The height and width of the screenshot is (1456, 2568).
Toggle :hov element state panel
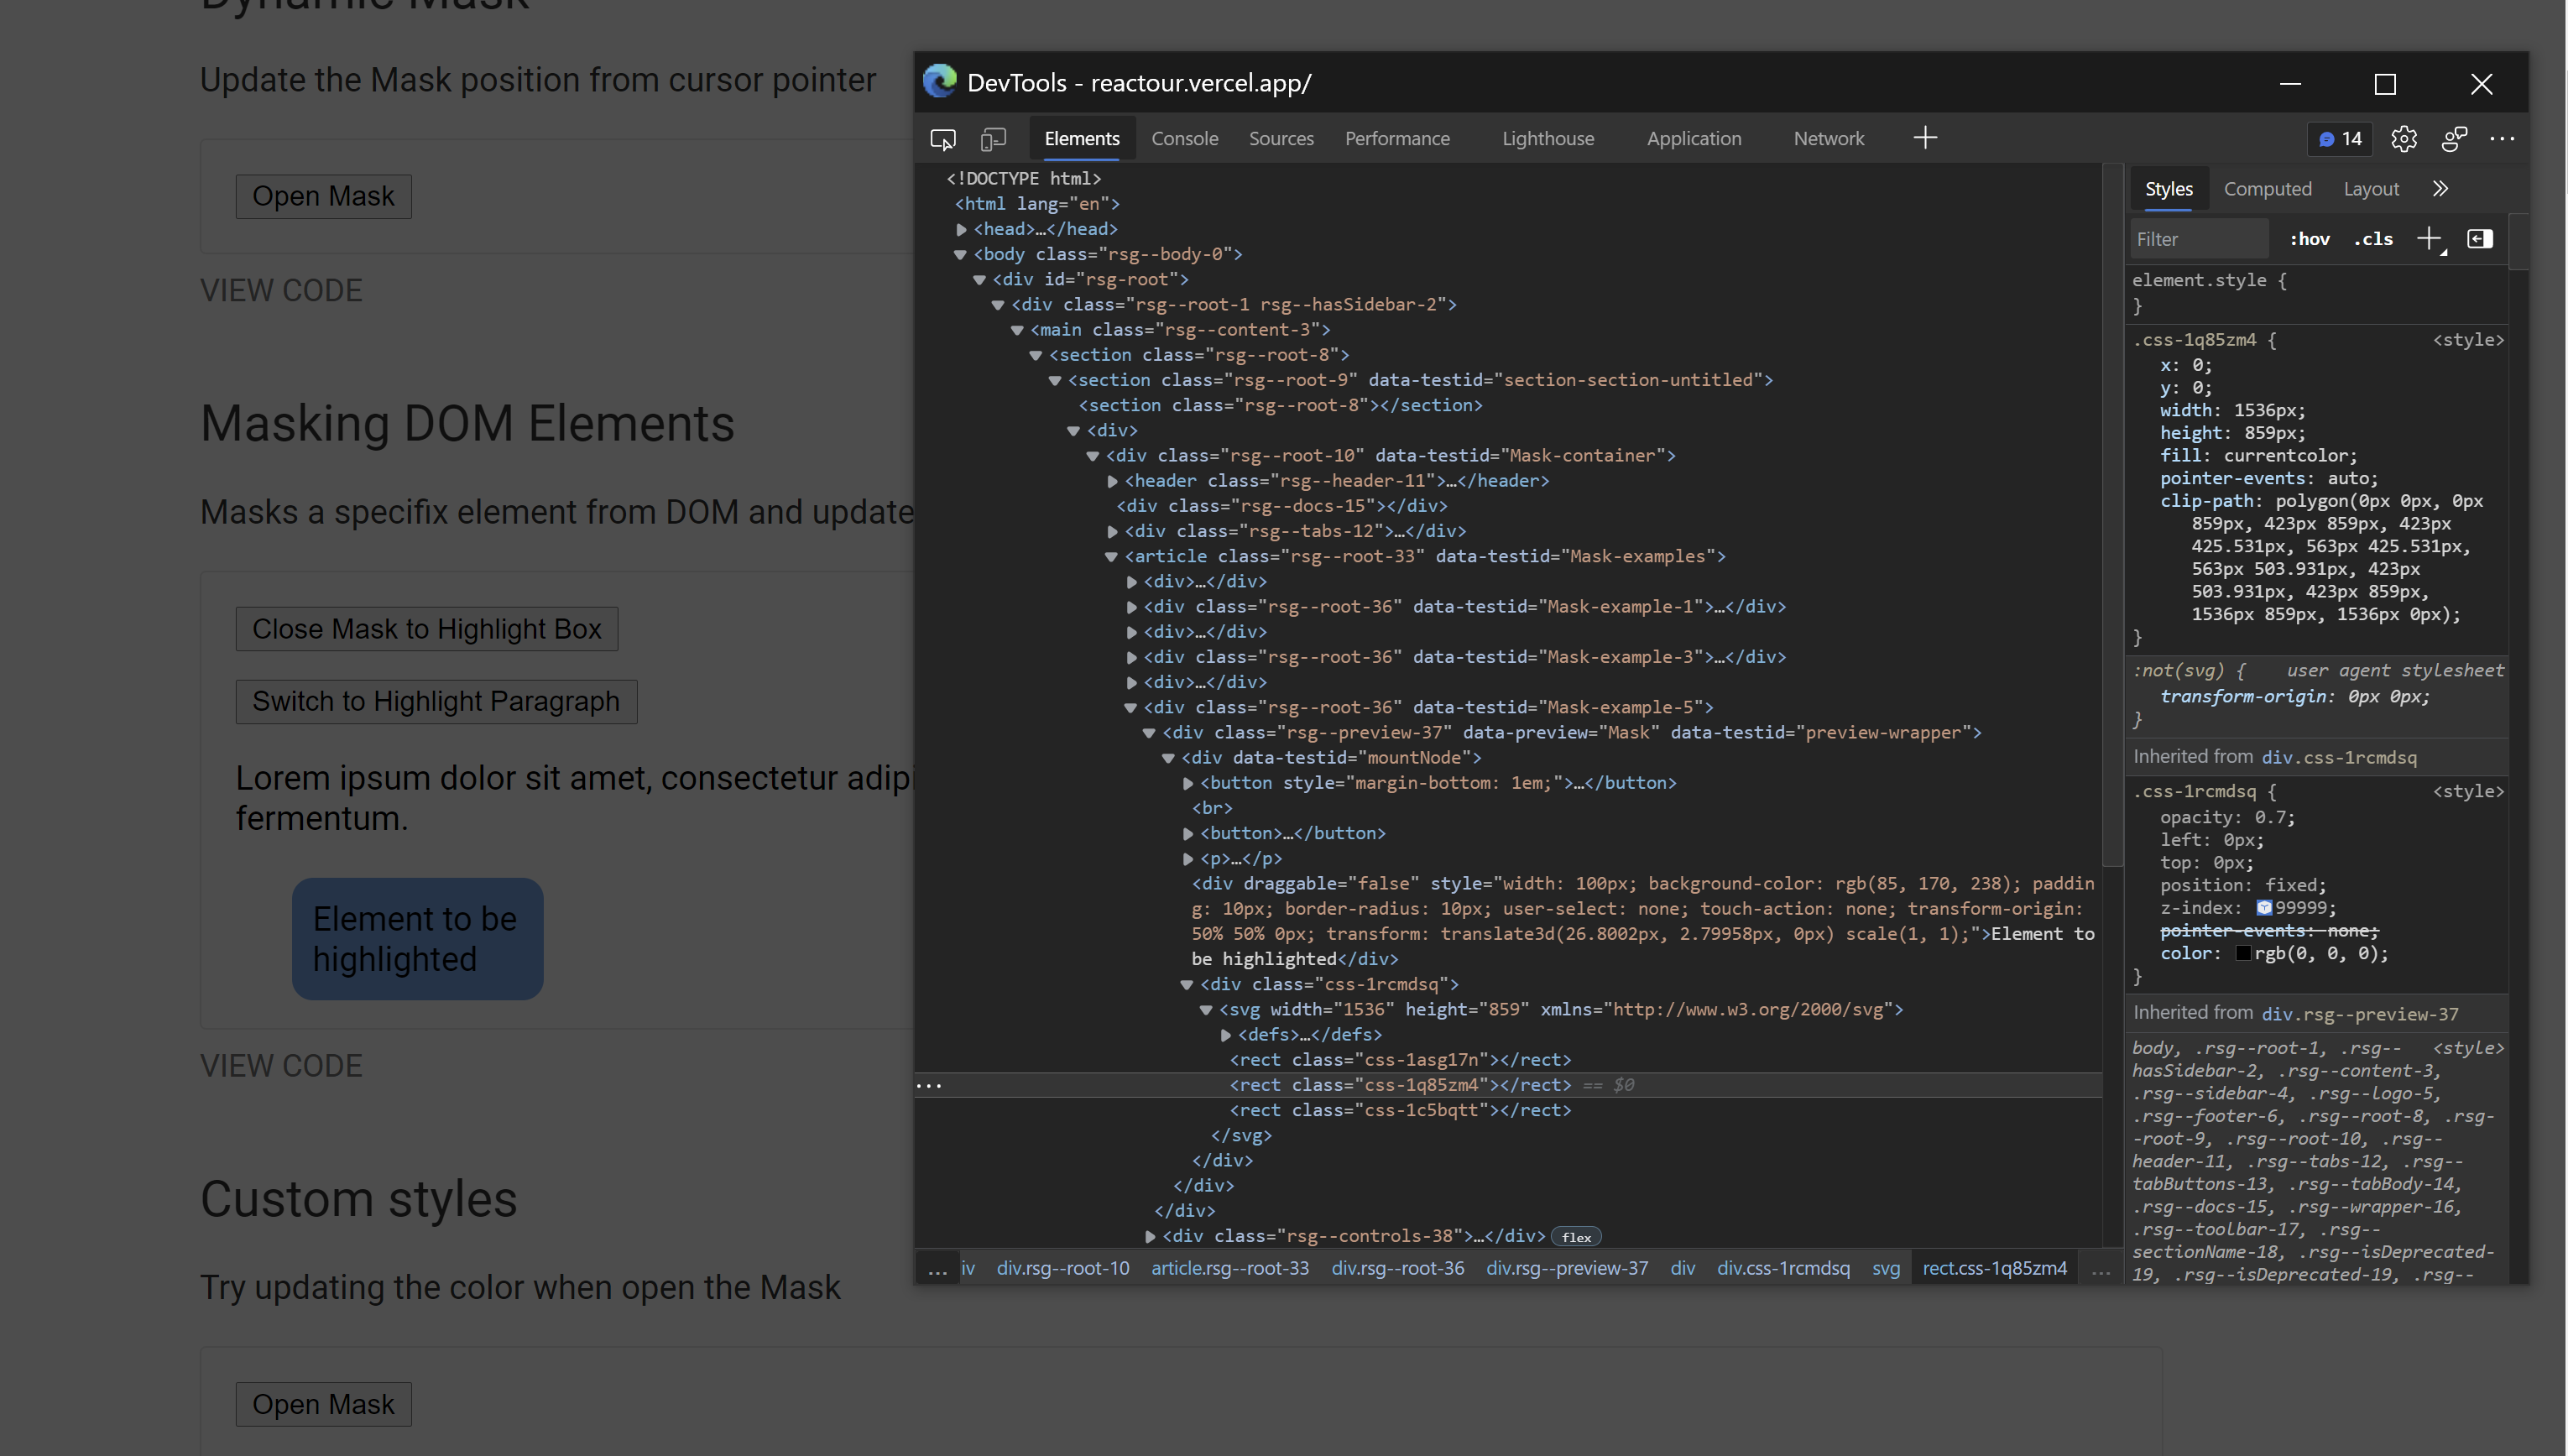click(x=2310, y=239)
